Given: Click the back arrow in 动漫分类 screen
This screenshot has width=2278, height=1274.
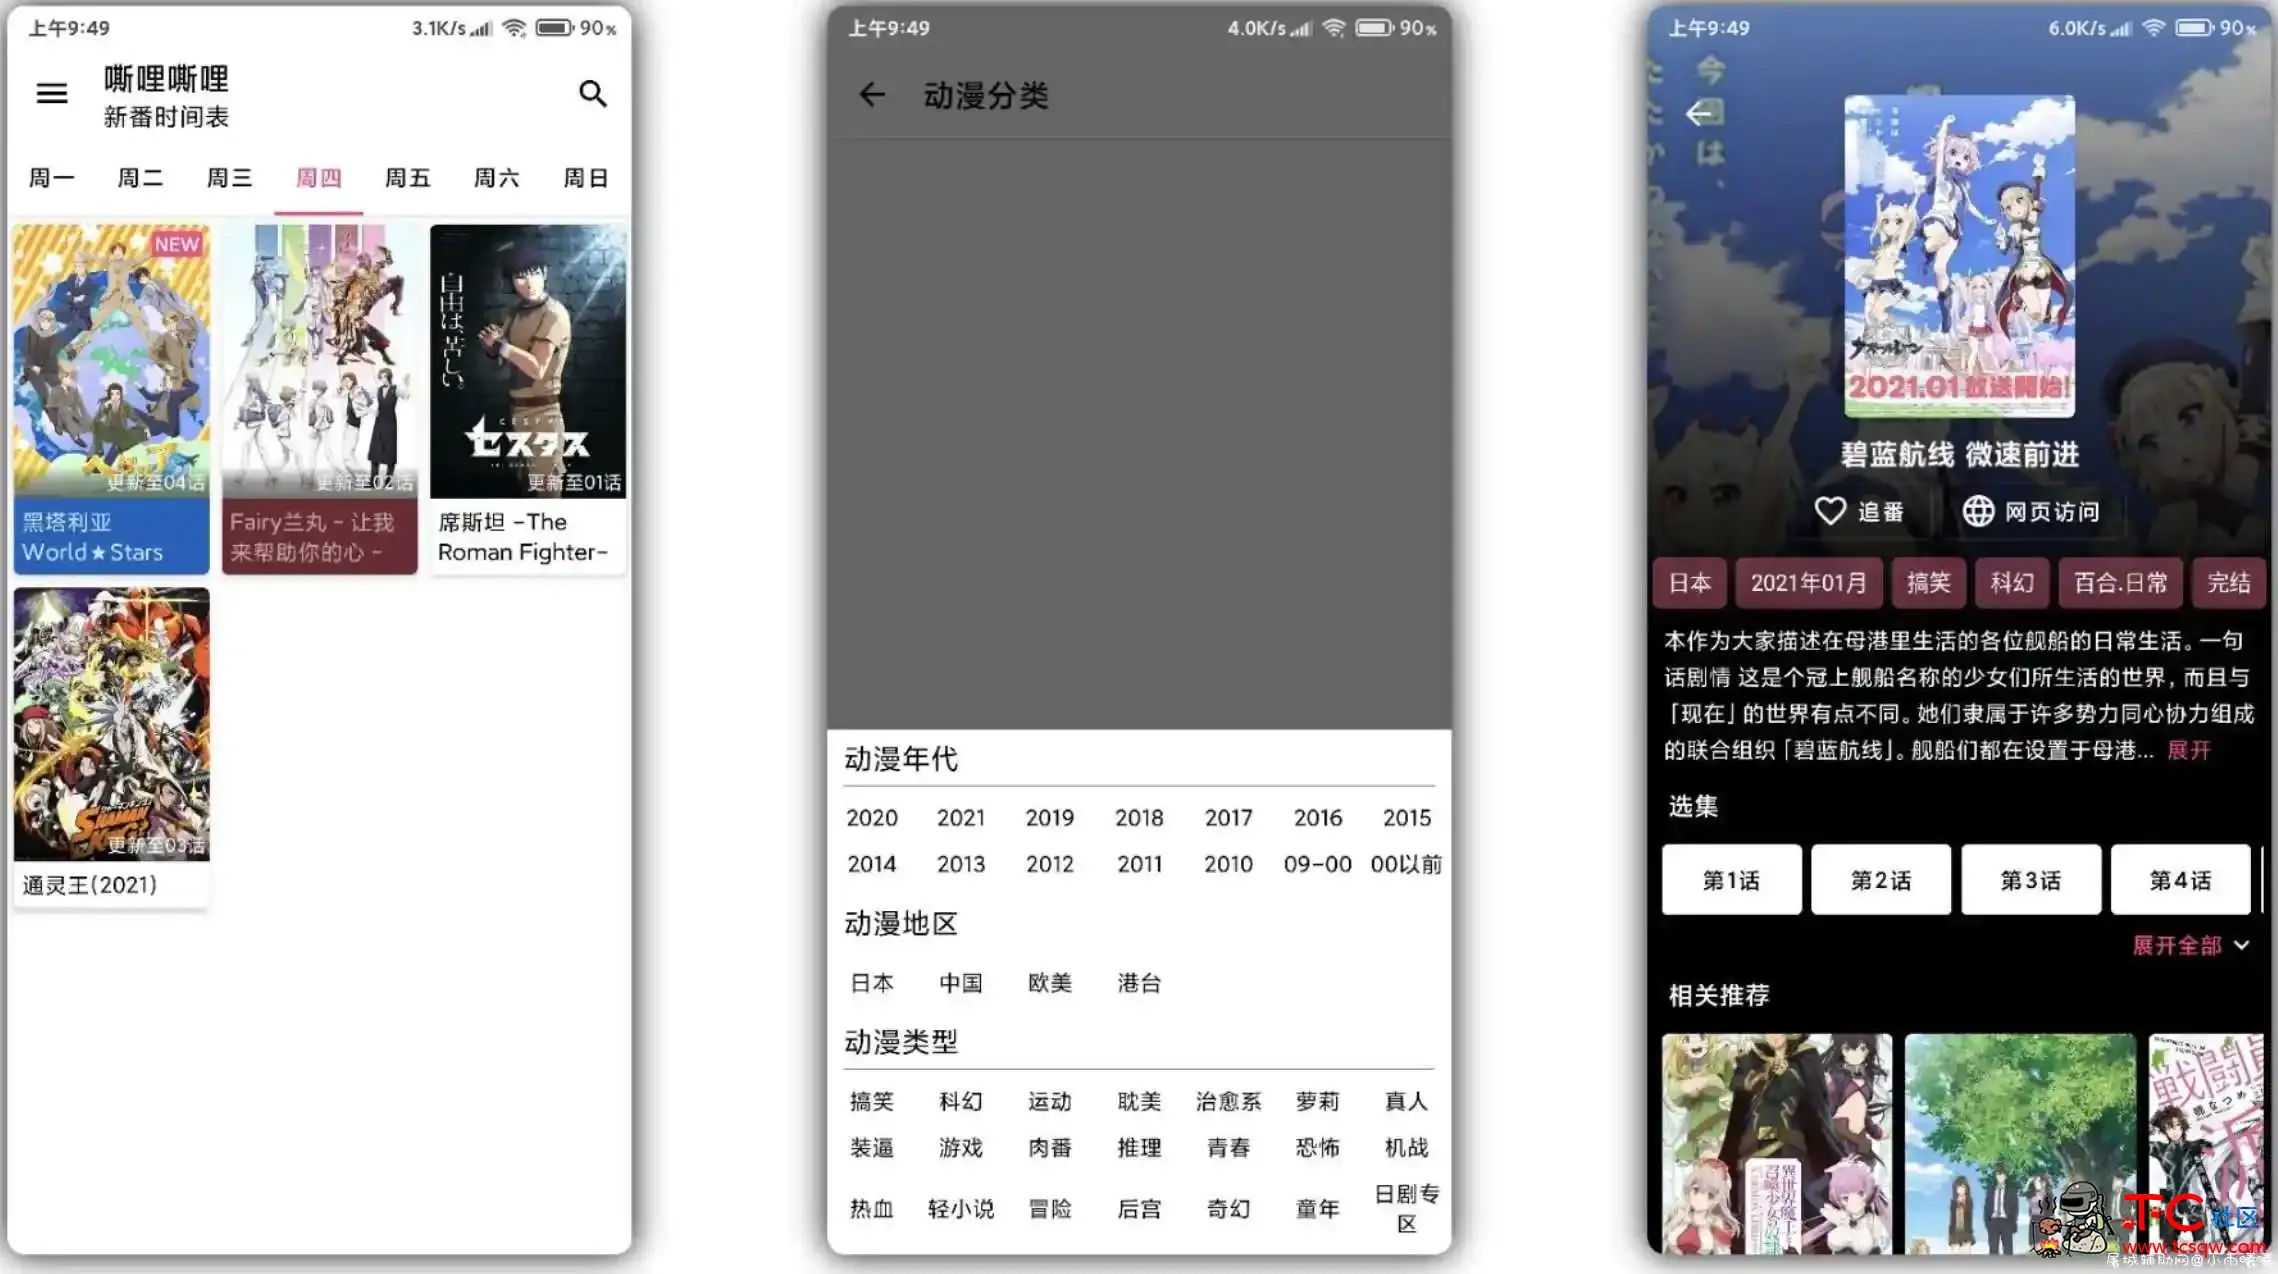Looking at the screenshot, I should [x=870, y=95].
